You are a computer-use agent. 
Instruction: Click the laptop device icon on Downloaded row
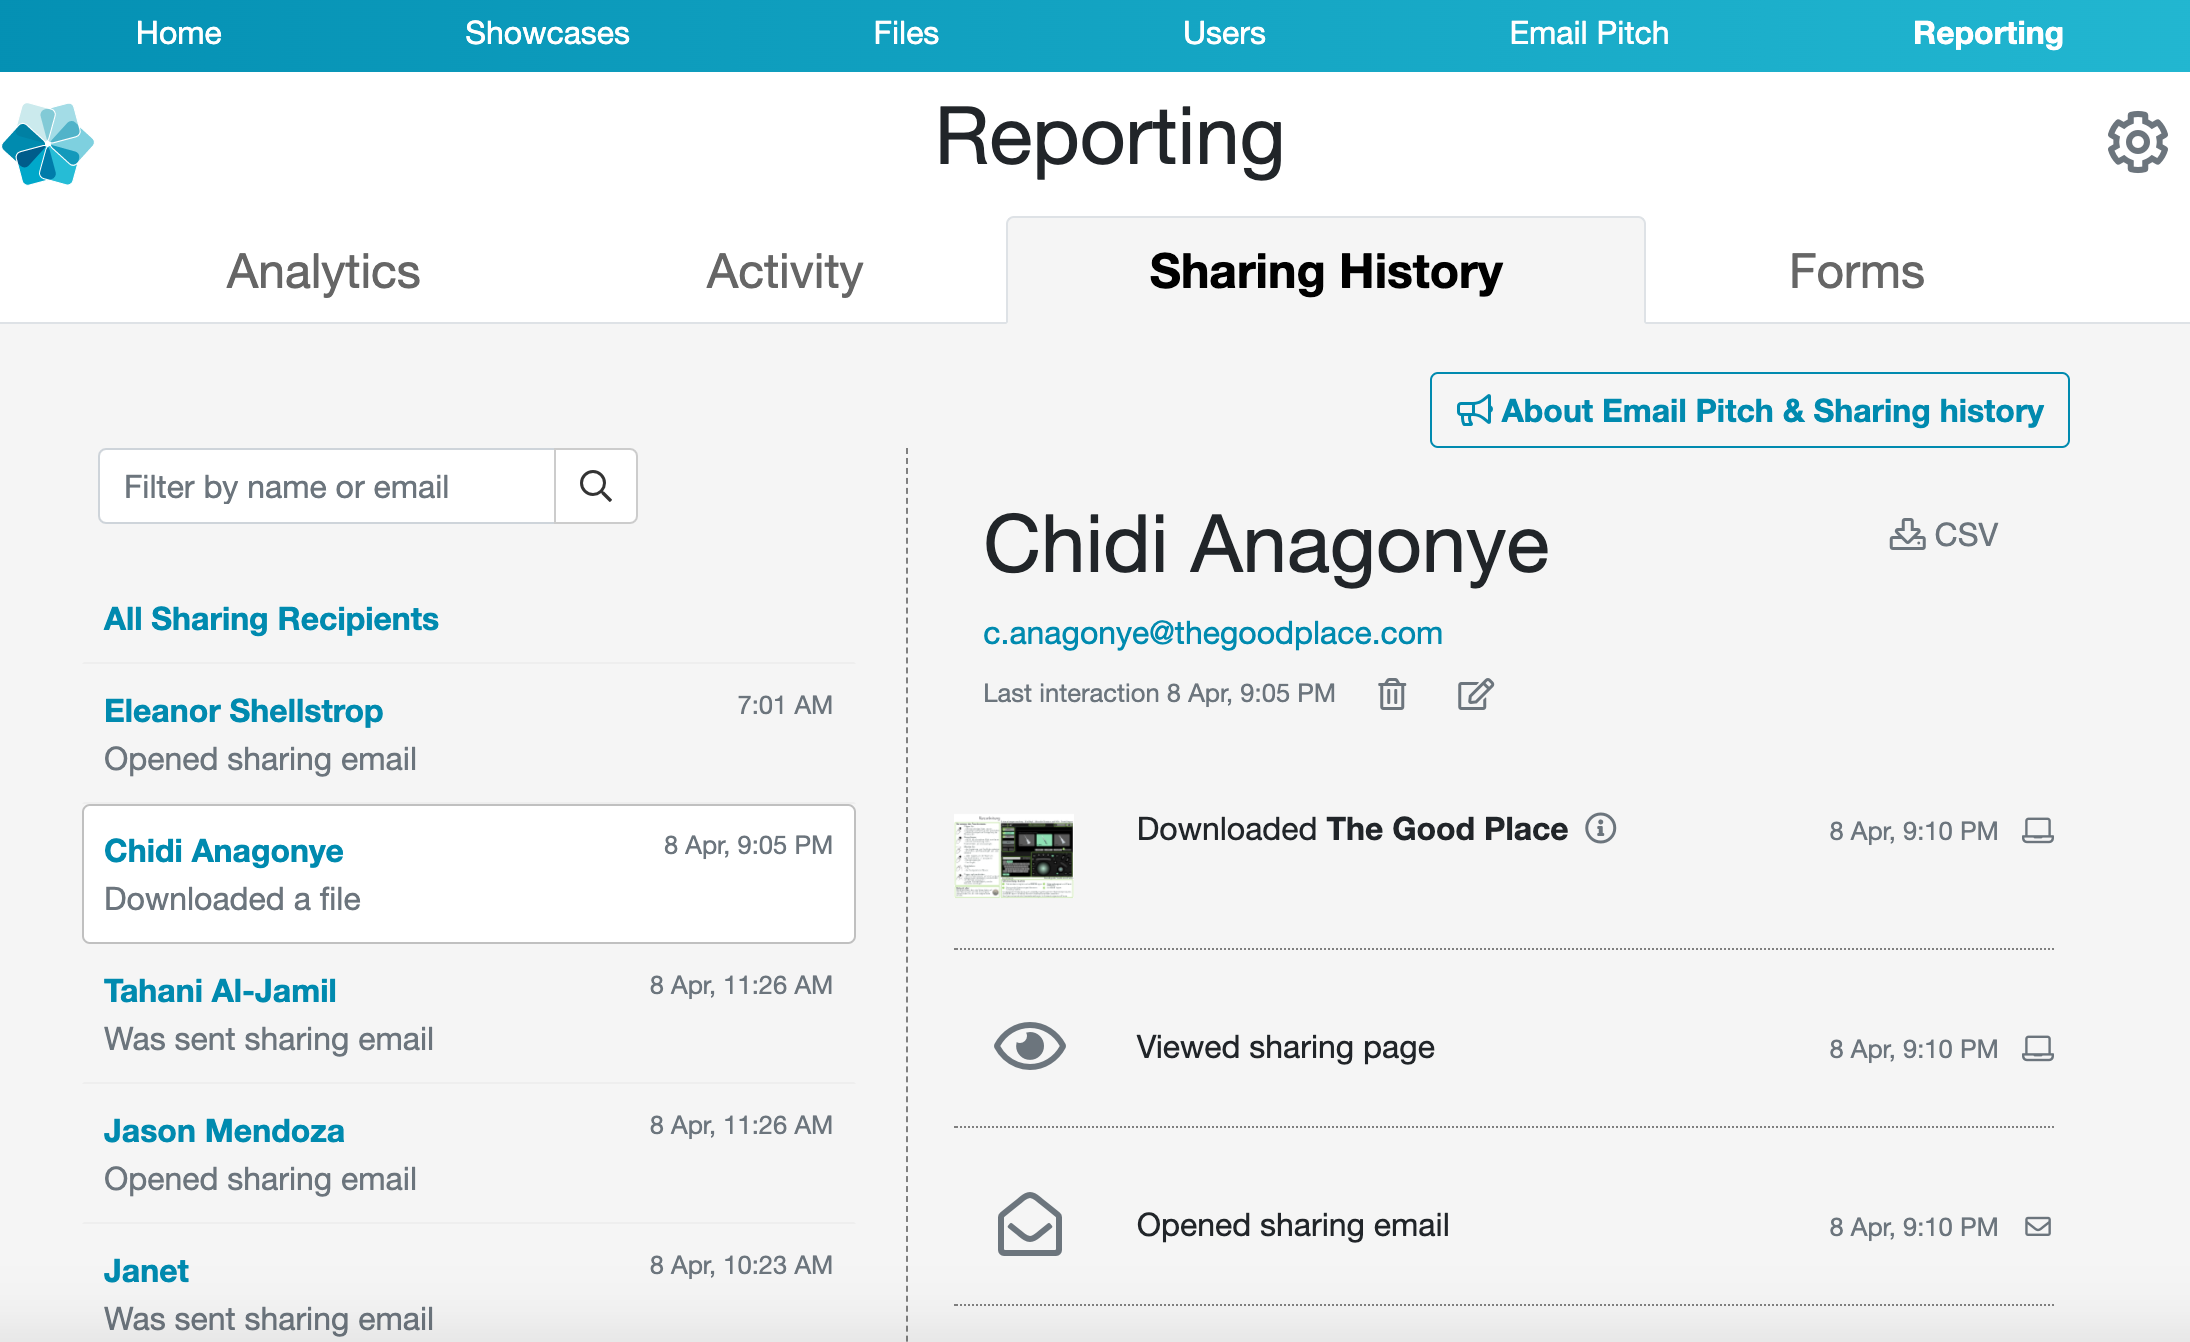(x=2037, y=831)
